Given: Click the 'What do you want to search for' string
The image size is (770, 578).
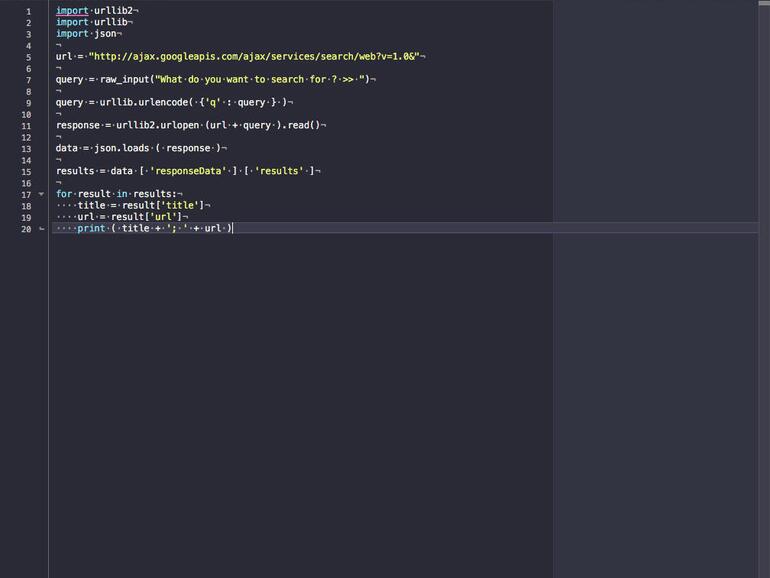Looking at the screenshot, I should (x=259, y=80).
